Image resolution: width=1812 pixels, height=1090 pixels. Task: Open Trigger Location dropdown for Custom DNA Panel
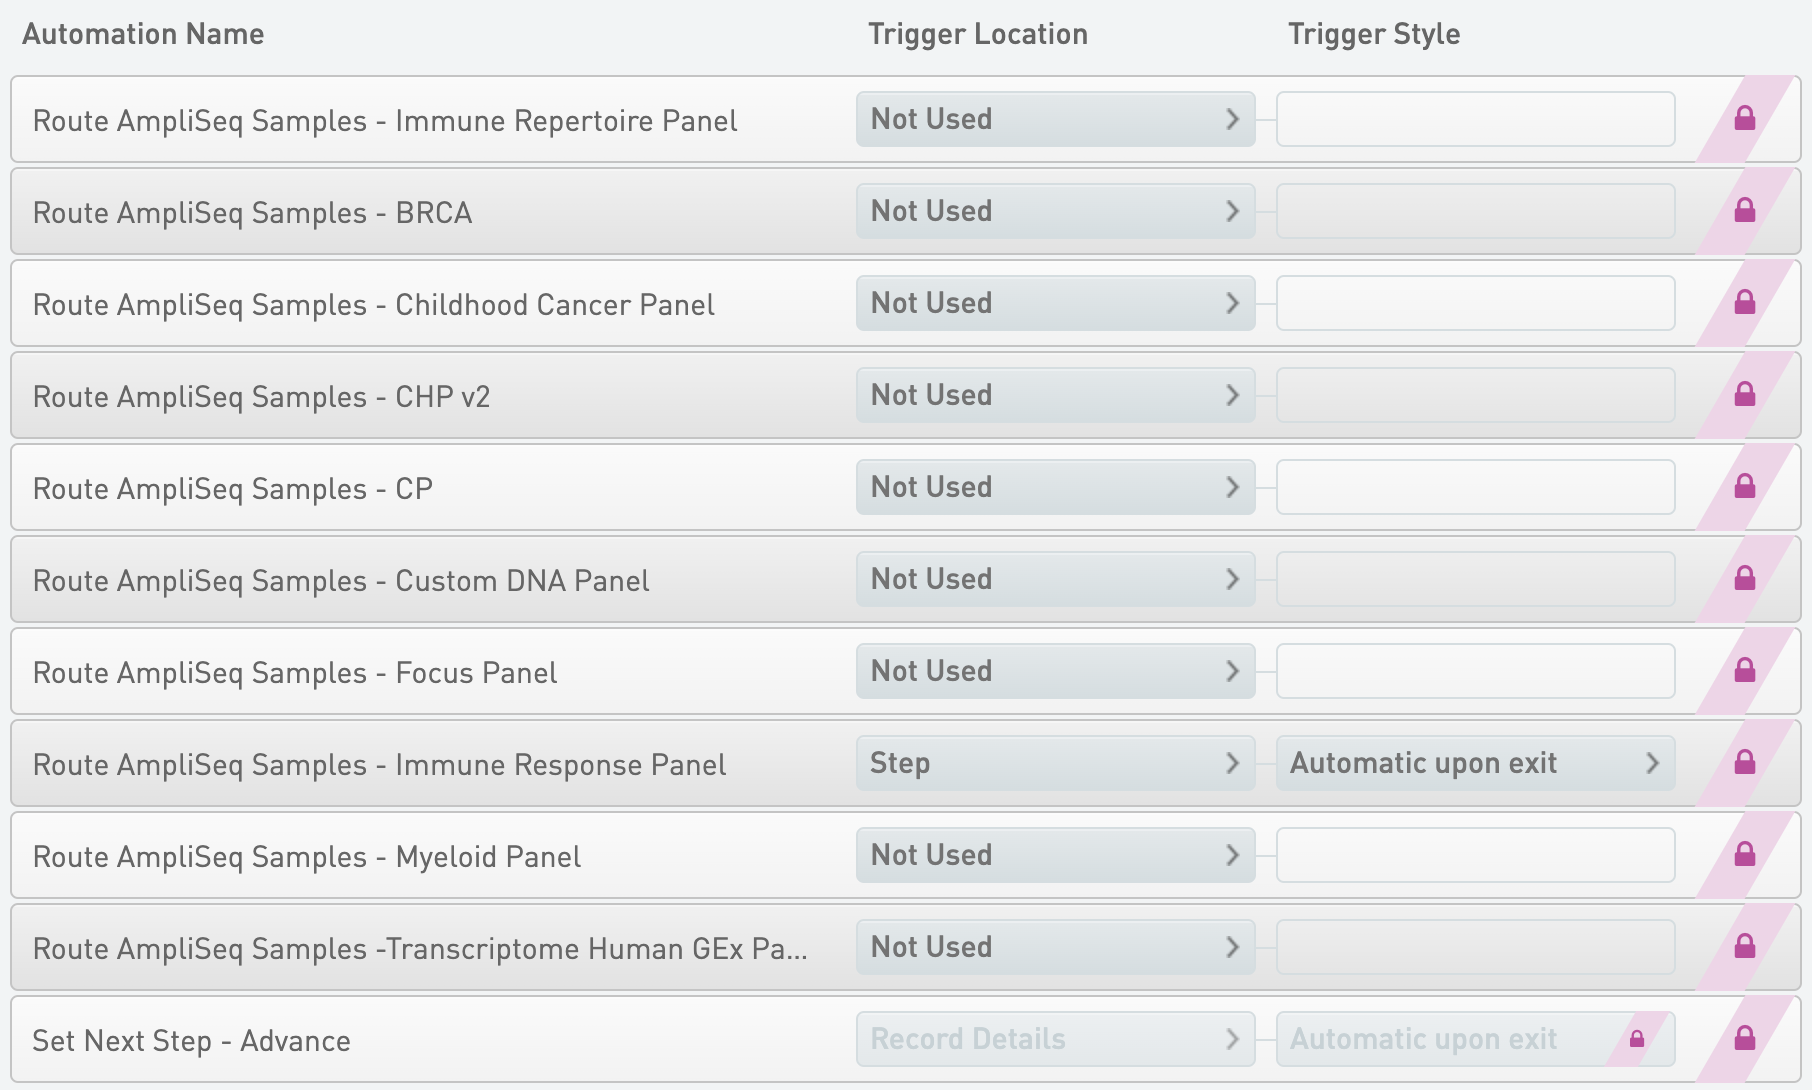[x=1055, y=580]
